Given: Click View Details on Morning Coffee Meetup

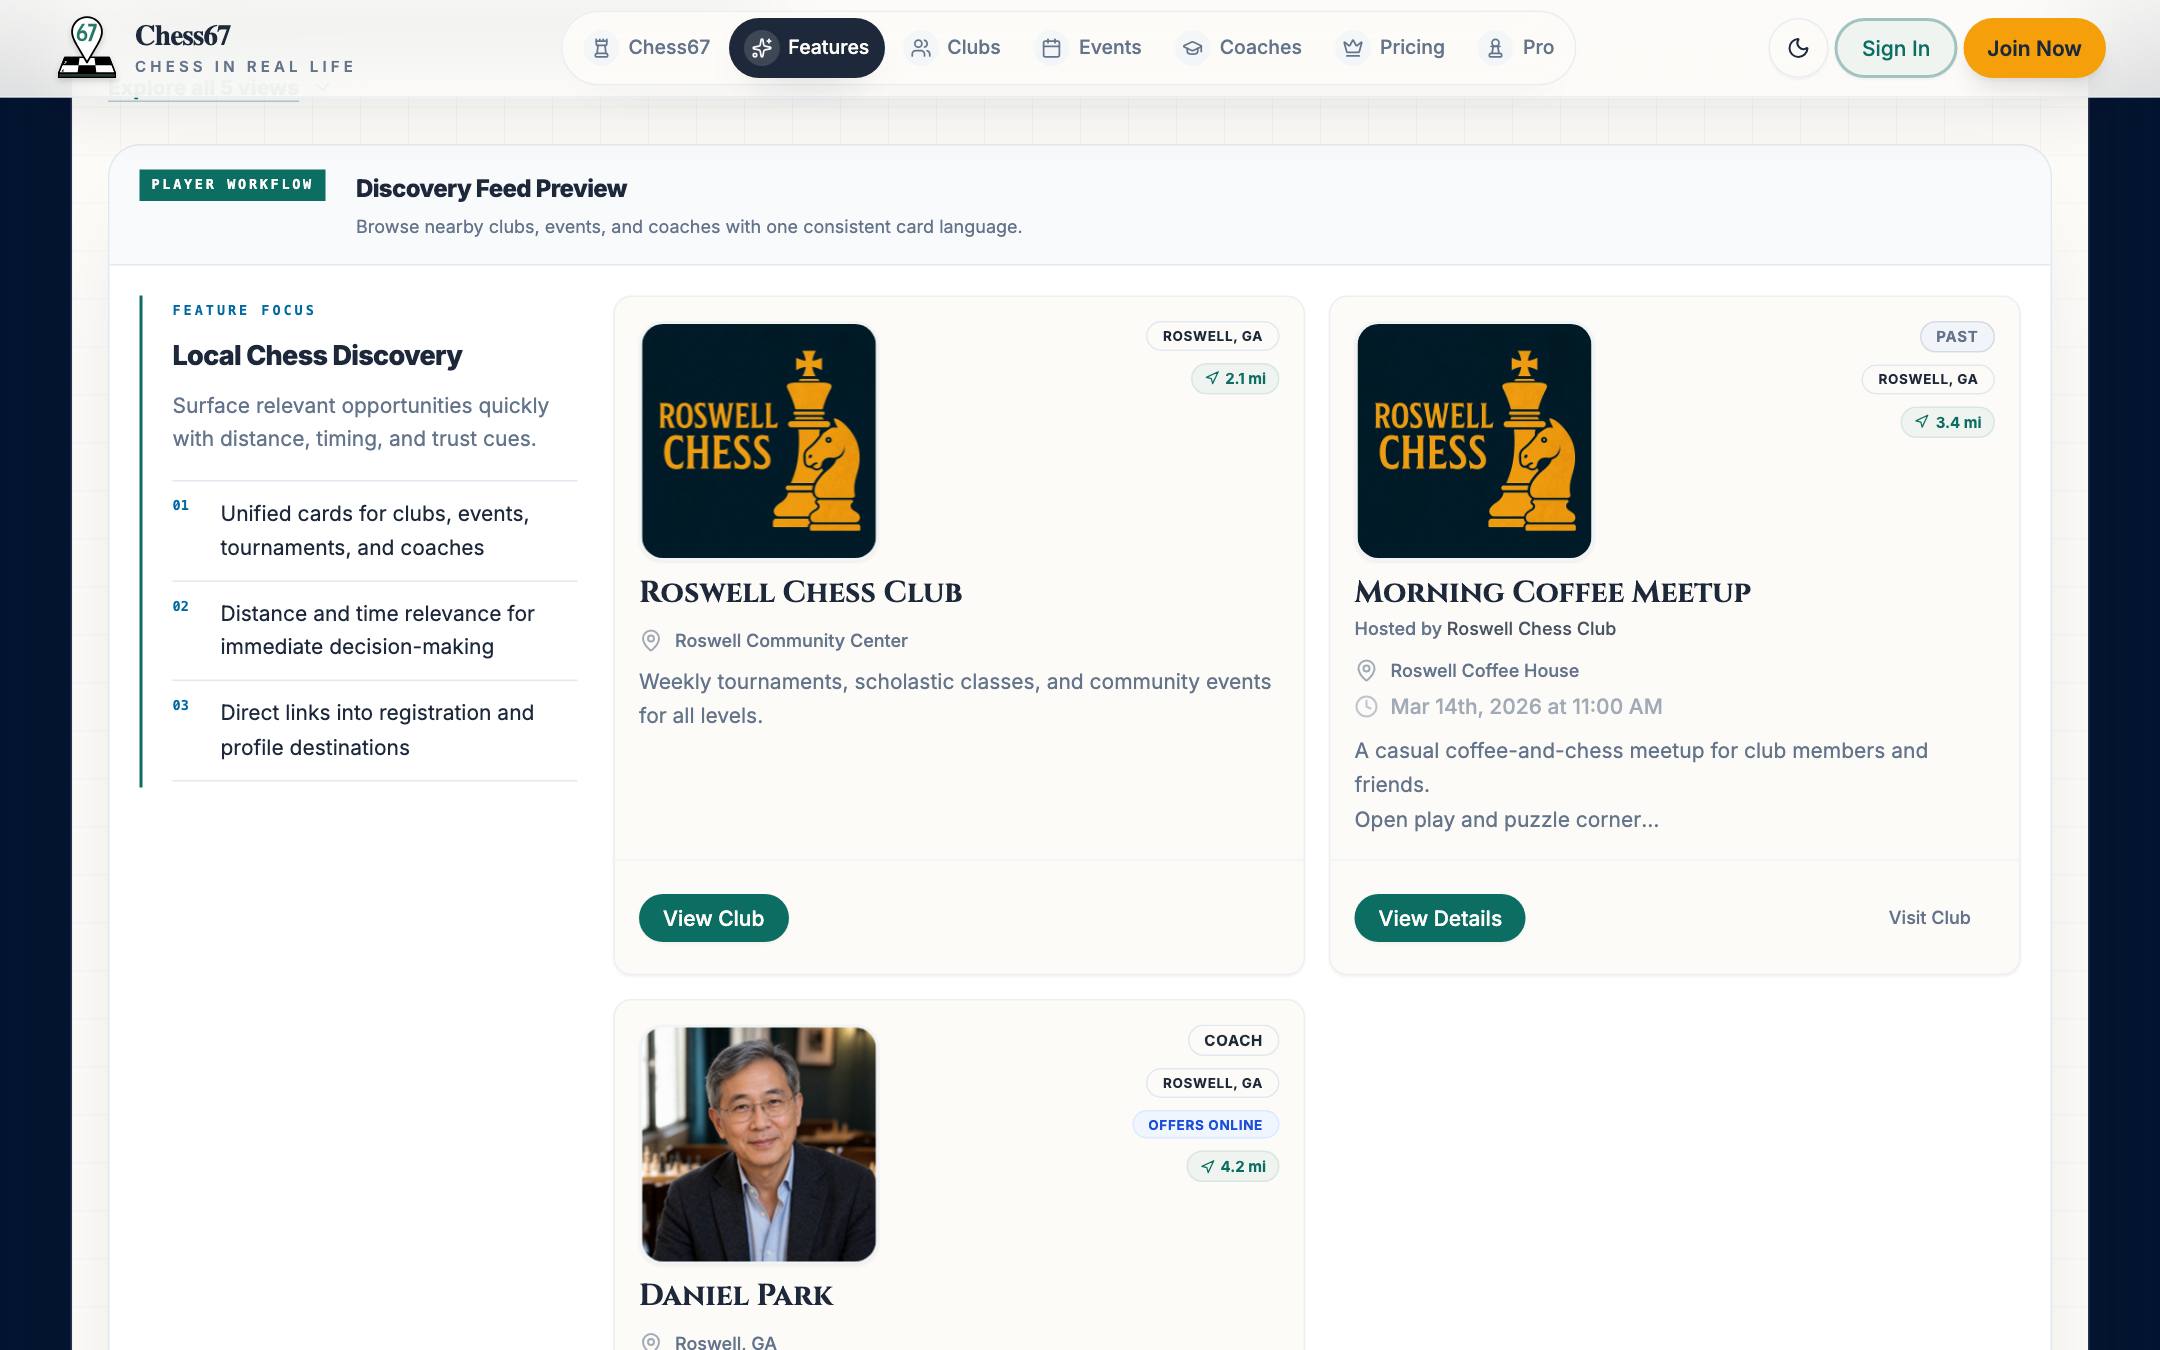Looking at the screenshot, I should 1439,918.
